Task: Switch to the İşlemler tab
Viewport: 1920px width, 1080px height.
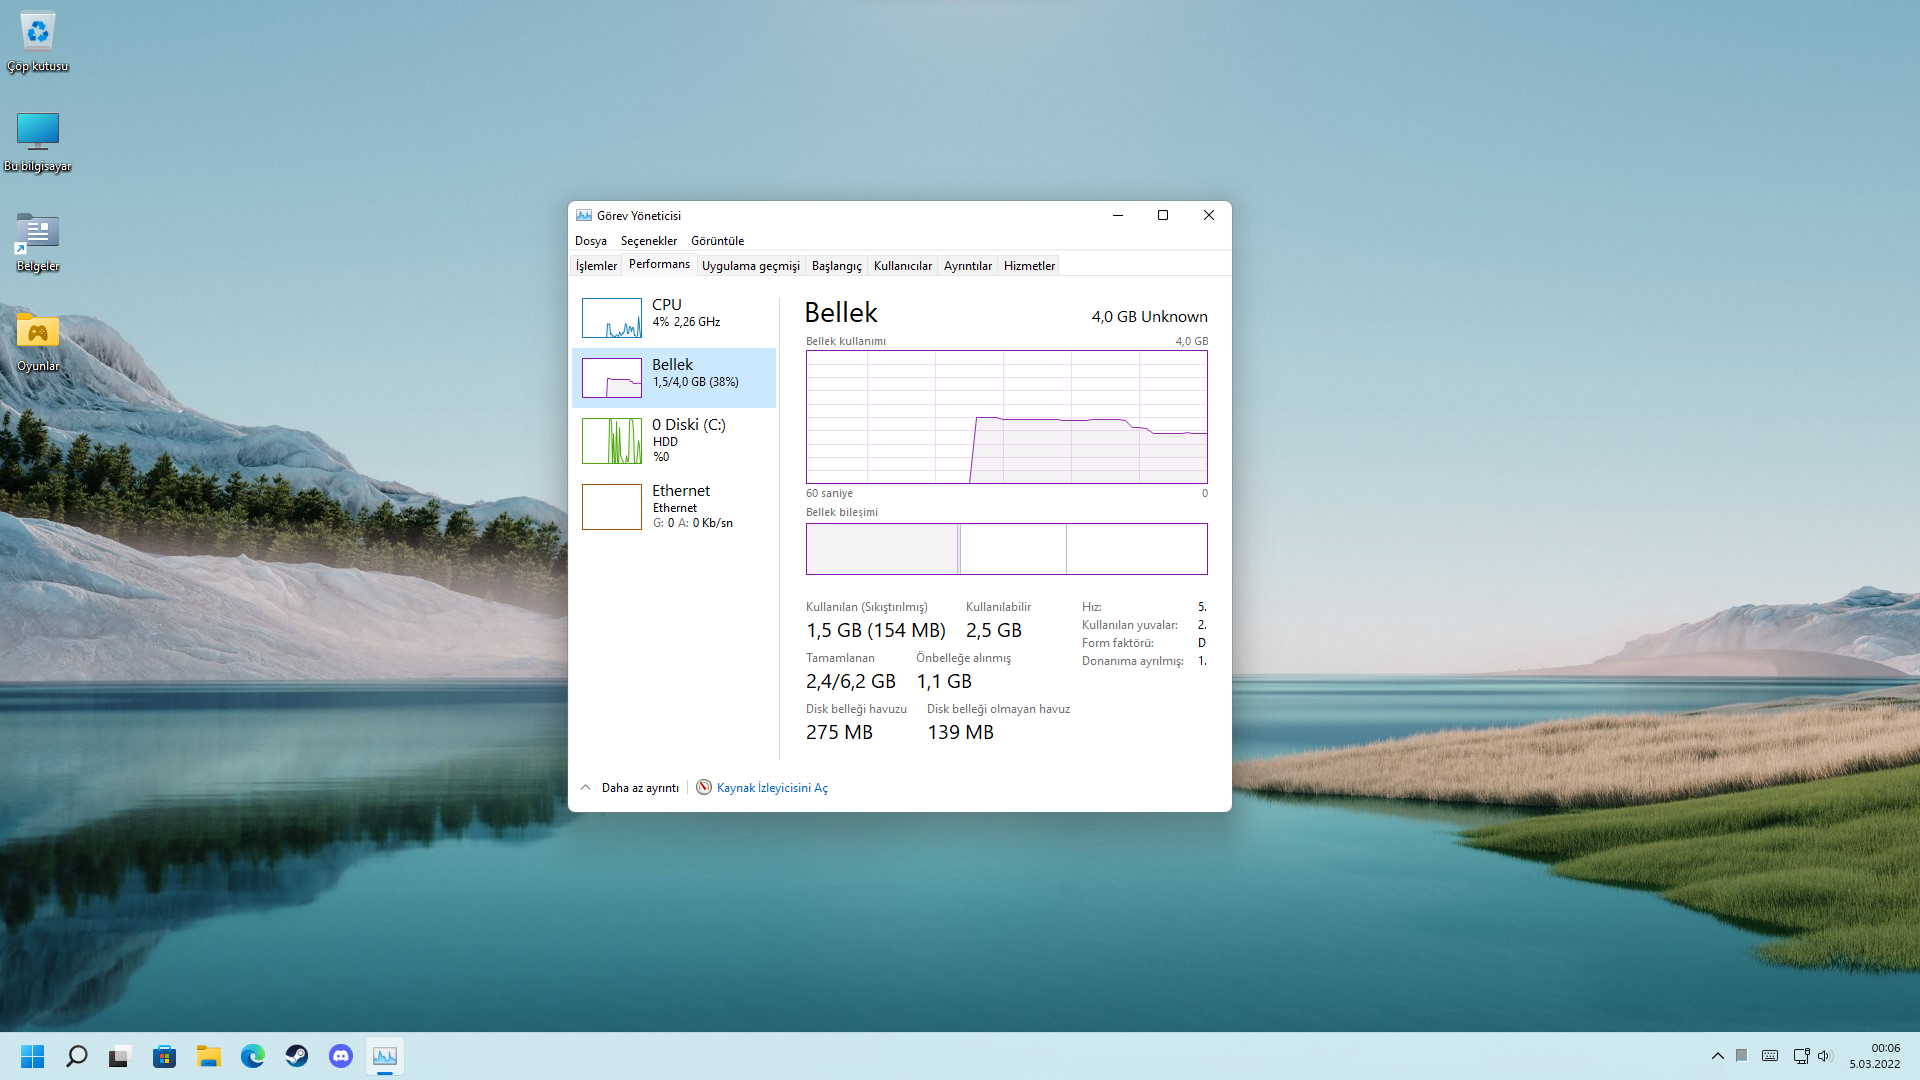Action: [596, 266]
